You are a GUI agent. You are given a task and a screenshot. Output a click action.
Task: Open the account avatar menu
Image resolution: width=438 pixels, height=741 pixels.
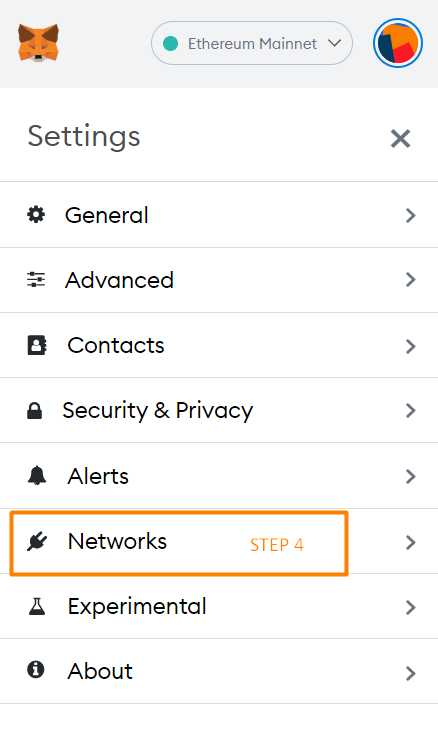(397, 43)
